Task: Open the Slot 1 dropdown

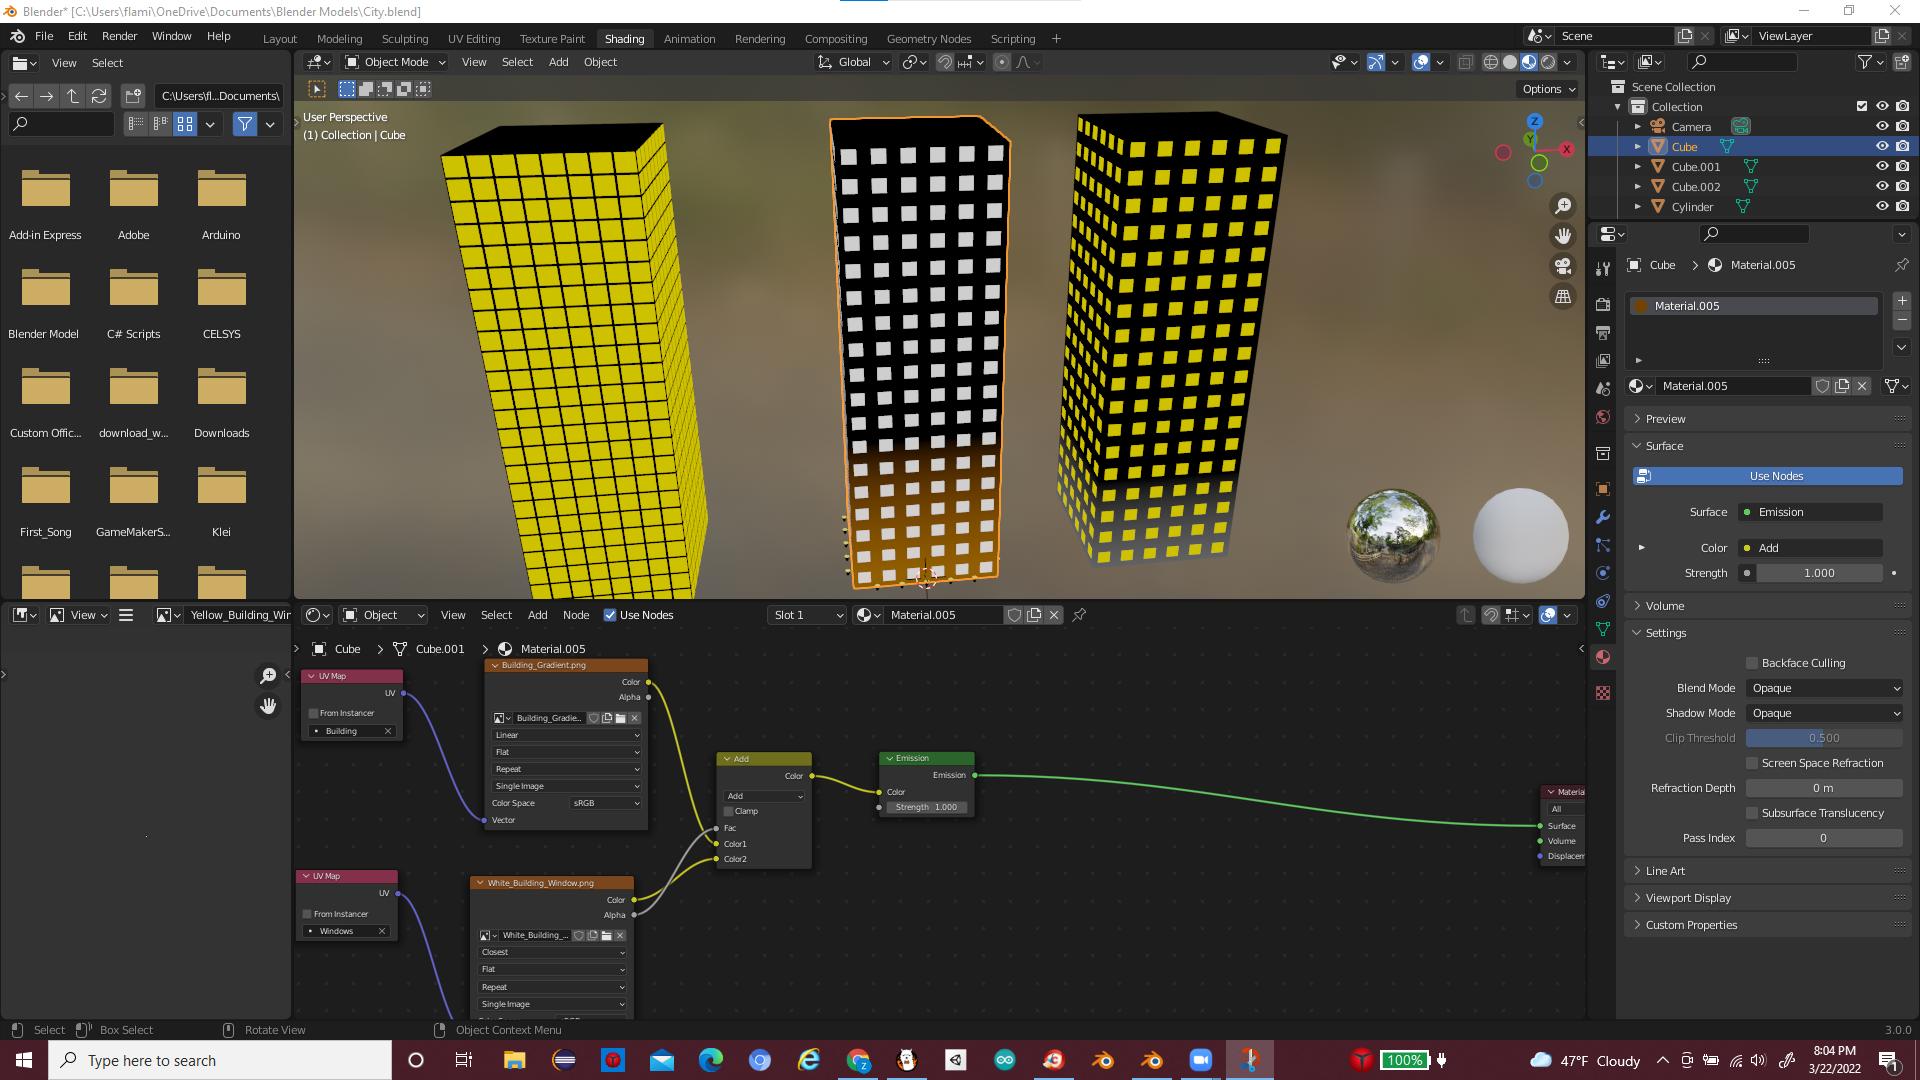Action: (x=808, y=615)
